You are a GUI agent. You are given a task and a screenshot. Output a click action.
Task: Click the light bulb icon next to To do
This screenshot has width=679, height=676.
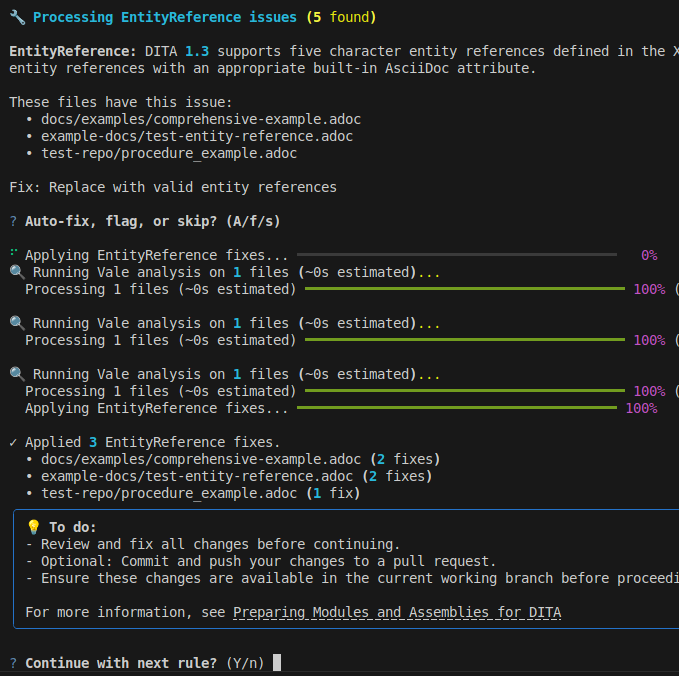[33, 527]
